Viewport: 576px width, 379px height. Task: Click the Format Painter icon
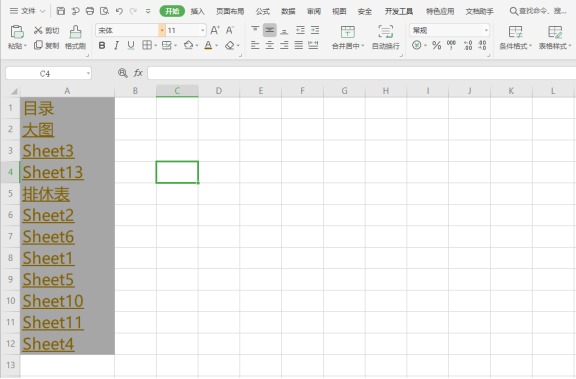[x=75, y=32]
